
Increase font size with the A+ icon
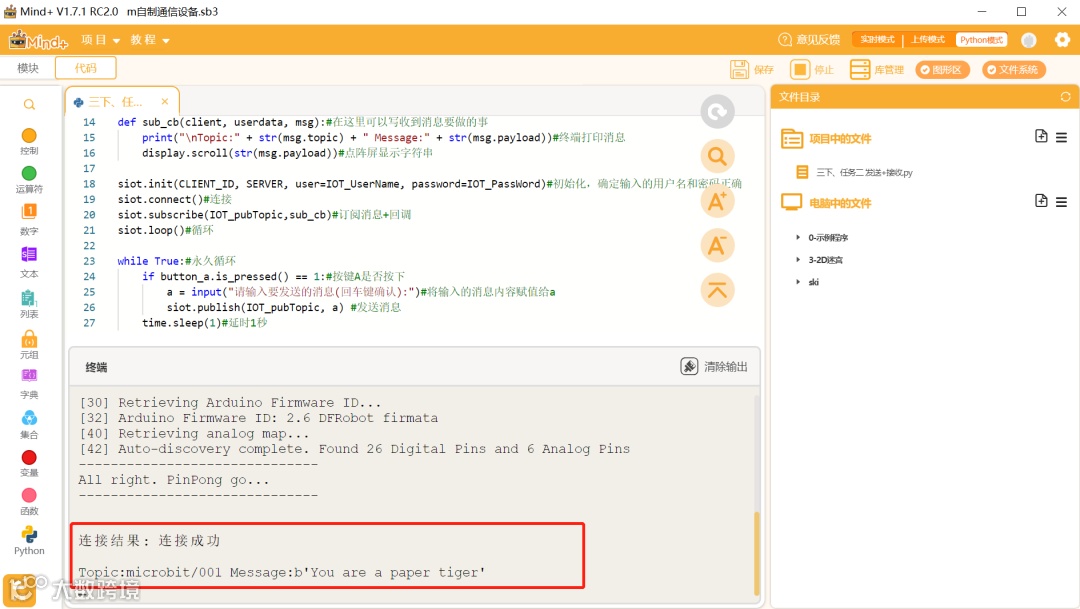click(717, 201)
